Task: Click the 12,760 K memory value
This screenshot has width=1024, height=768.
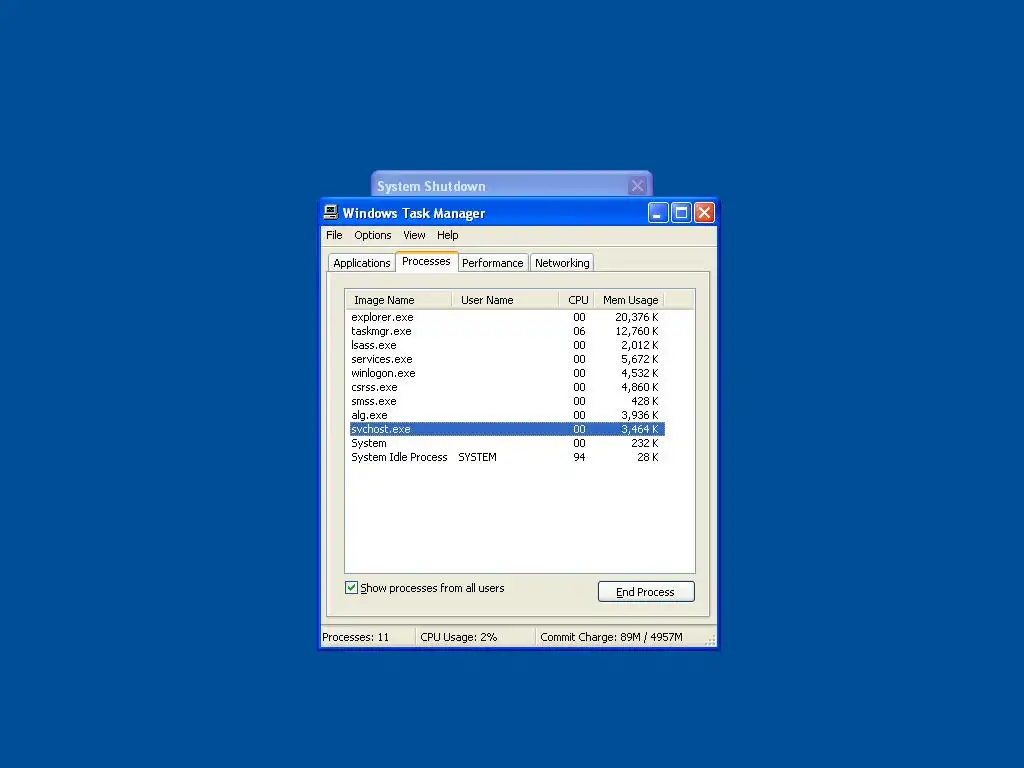Action: 637,331
